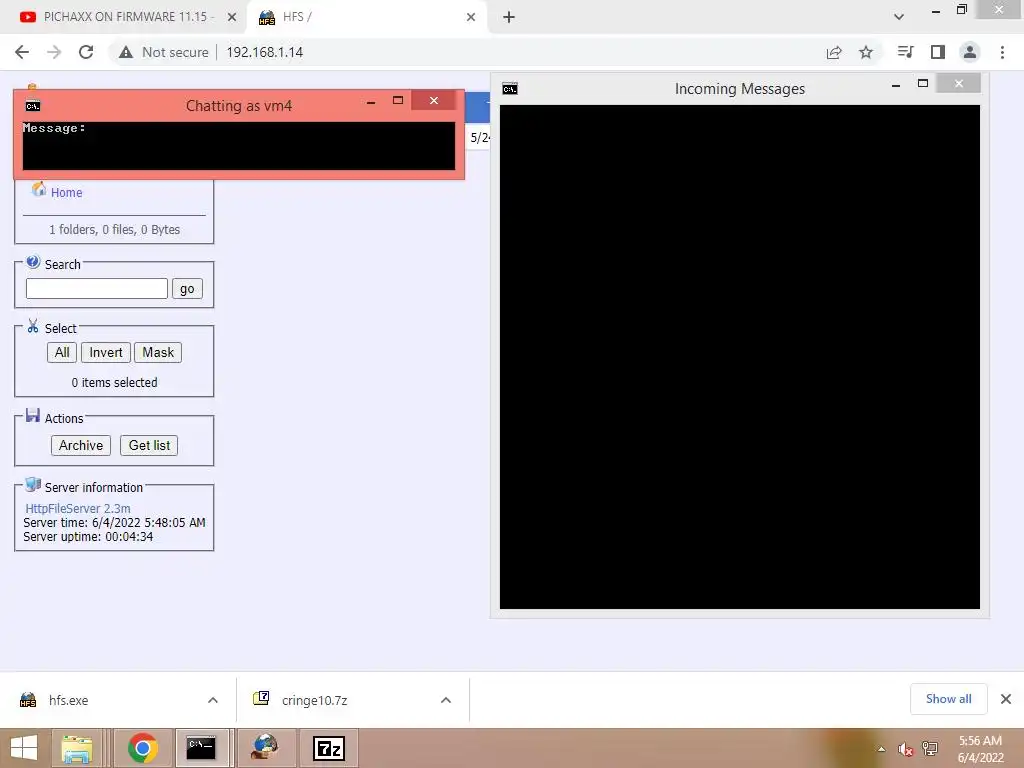Click the Incoming Messages console icon
The height and width of the screenshot is (768, 1024).
coord(510,89)
